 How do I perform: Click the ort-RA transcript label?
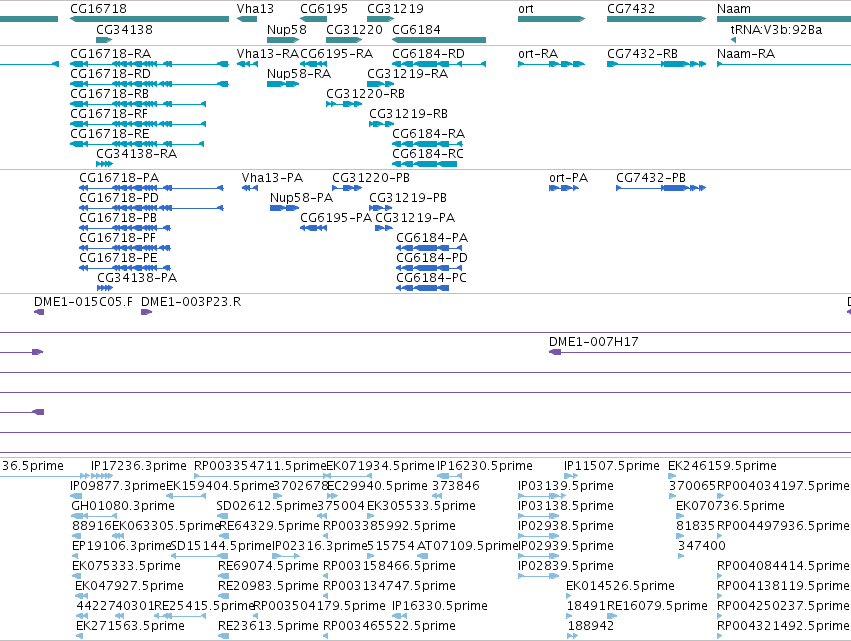point(538,53)
